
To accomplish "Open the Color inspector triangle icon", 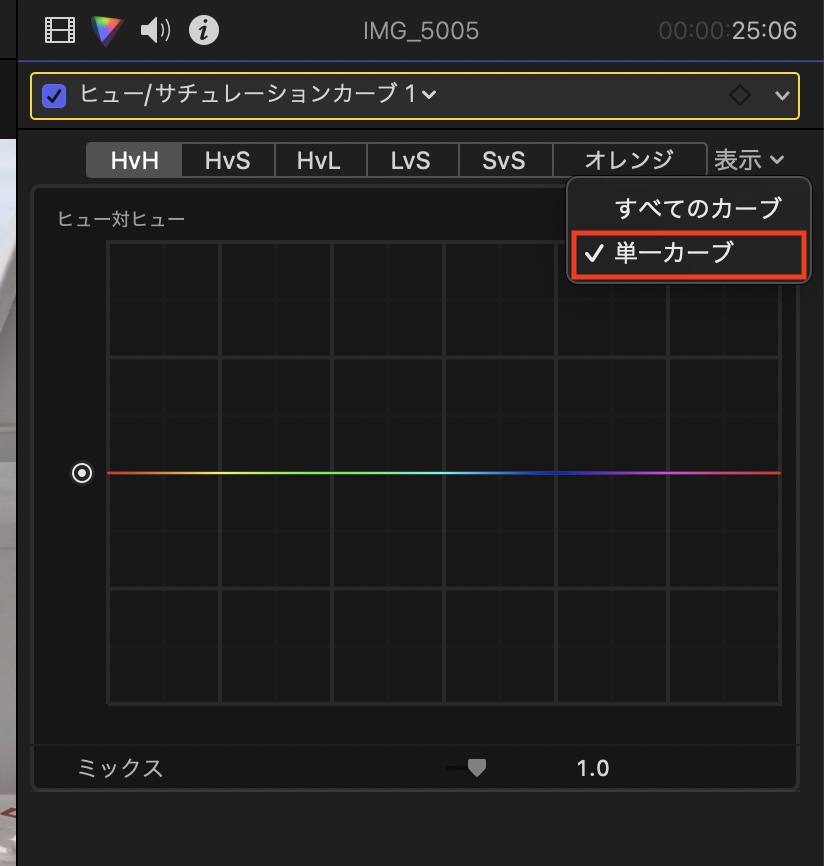I will coord(107,30).
